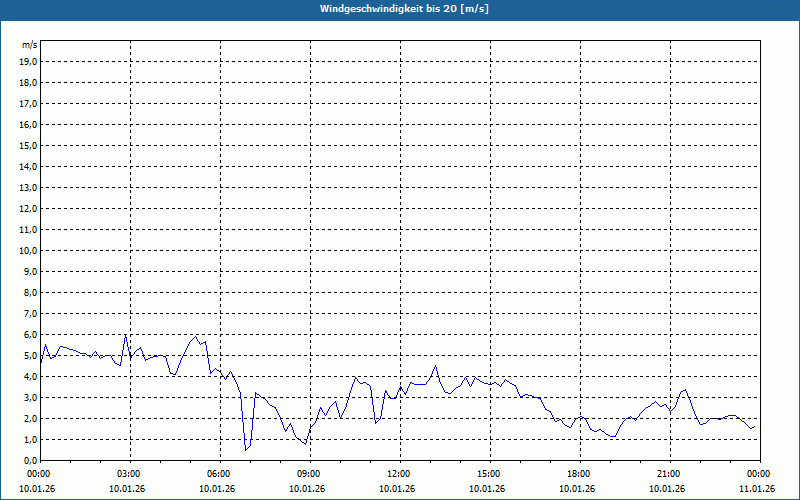Click the curve's starting point at left edge
Image resolution: width=800 pixels, height=500 pixels.
coord(40,355)
